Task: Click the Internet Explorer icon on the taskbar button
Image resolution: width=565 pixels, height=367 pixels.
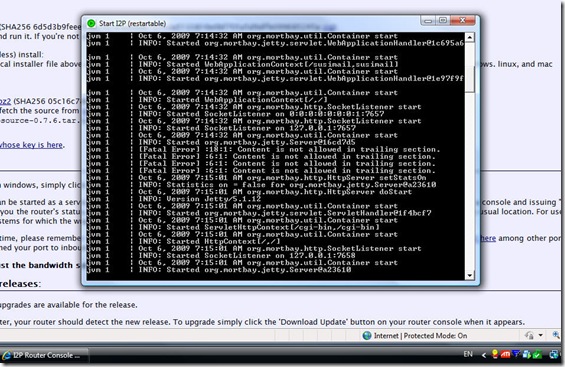Action: (6, 355)
